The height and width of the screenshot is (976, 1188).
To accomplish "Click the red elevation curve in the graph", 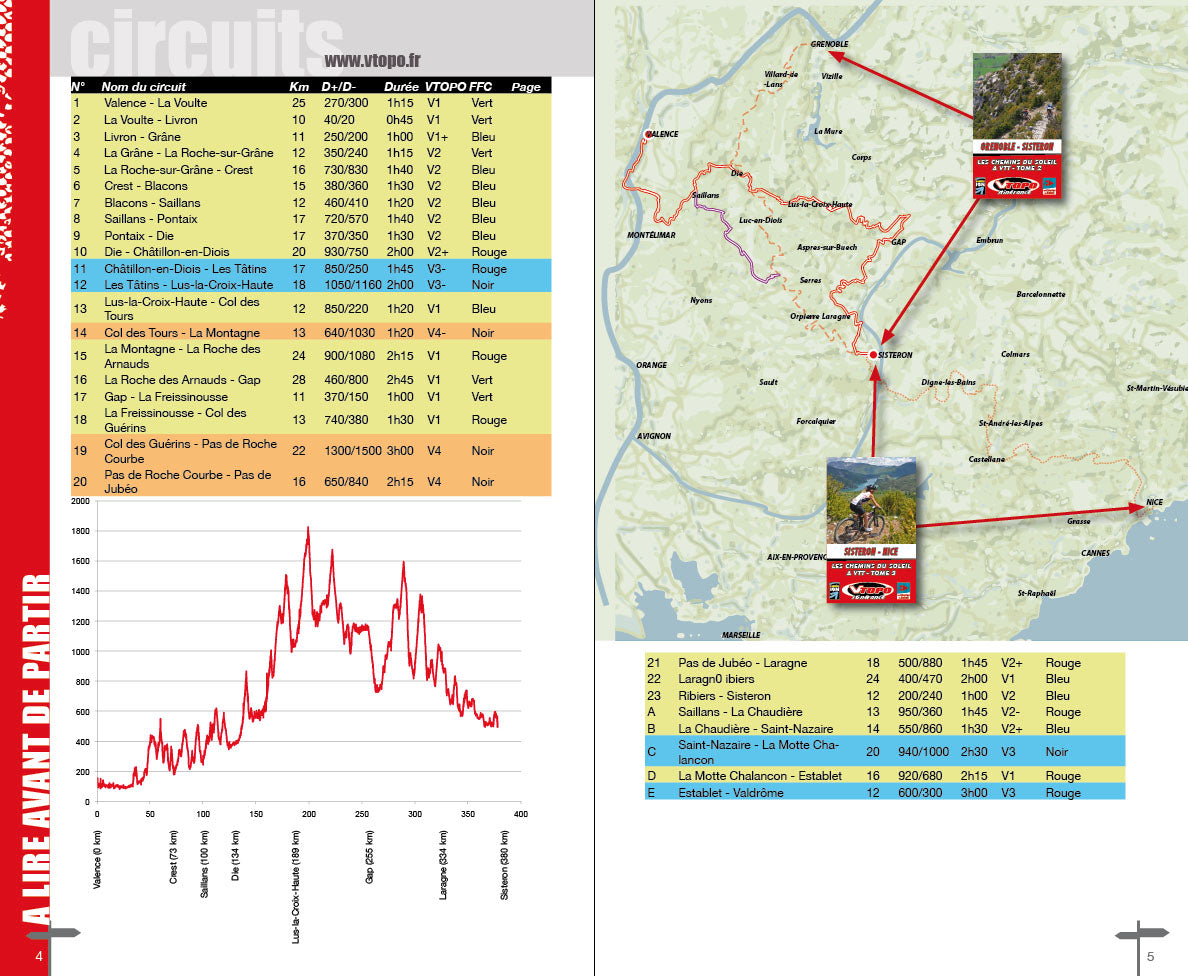I will click(310, 530).
